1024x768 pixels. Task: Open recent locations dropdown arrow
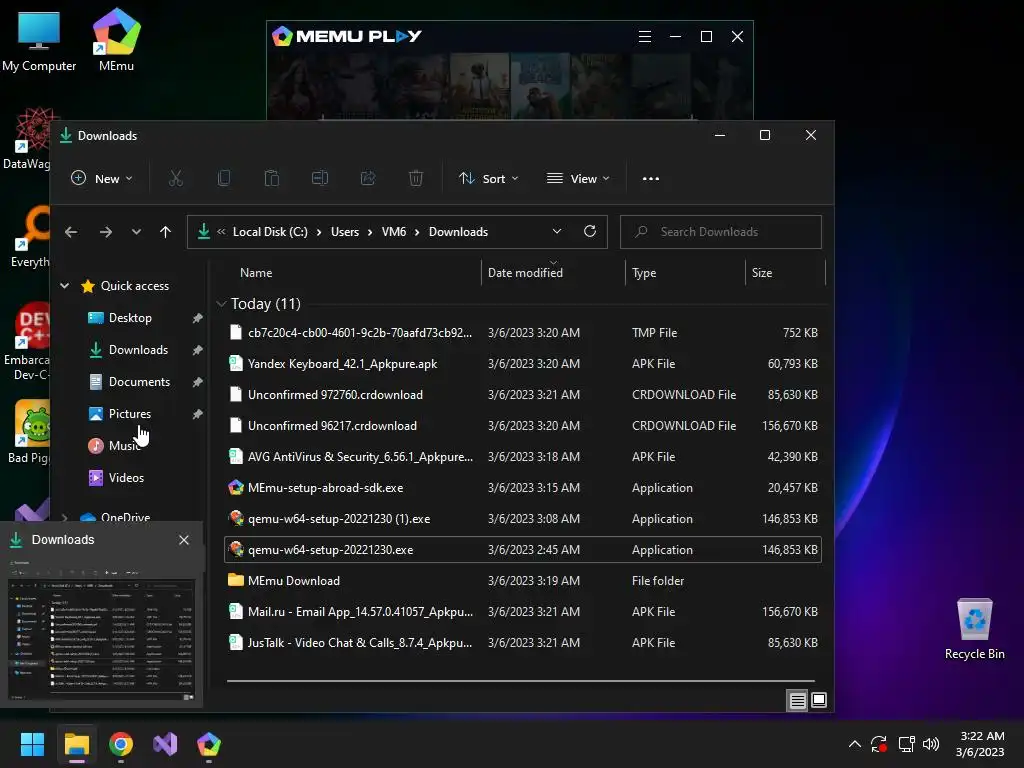[x=136, y=232]
